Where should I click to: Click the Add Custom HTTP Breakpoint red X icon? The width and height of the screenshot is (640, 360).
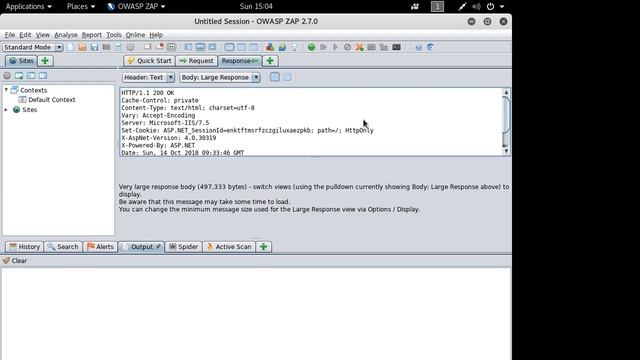click(x=359, y=47)
